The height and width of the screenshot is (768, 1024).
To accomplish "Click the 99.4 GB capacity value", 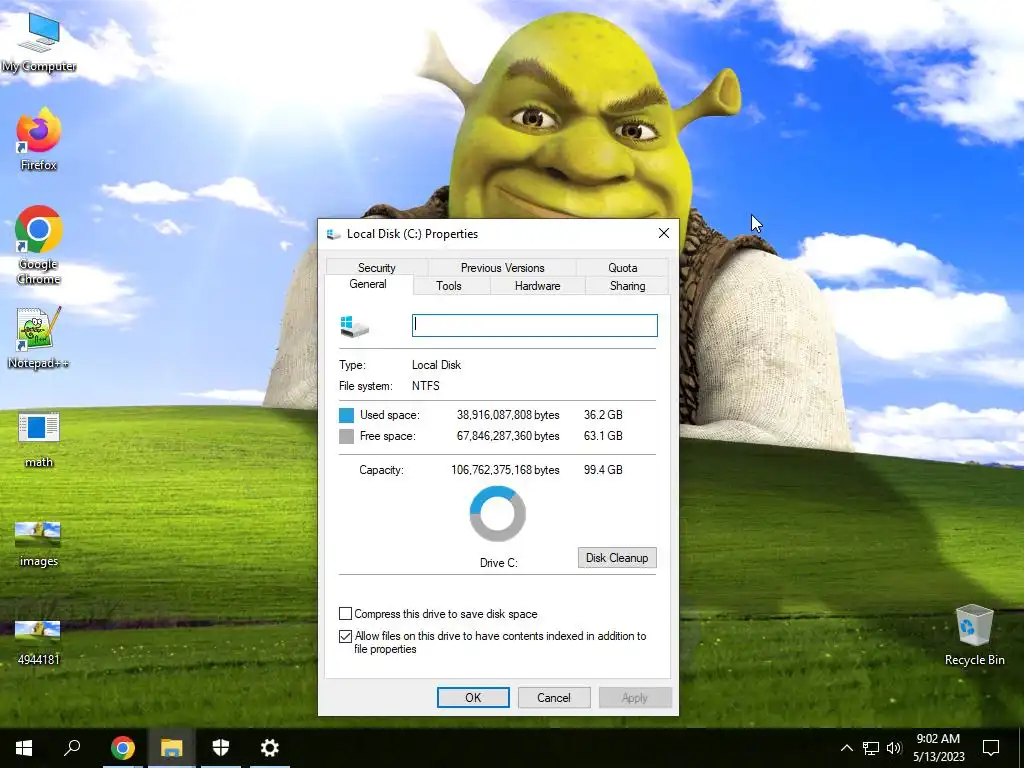I will tap(603, 470).
